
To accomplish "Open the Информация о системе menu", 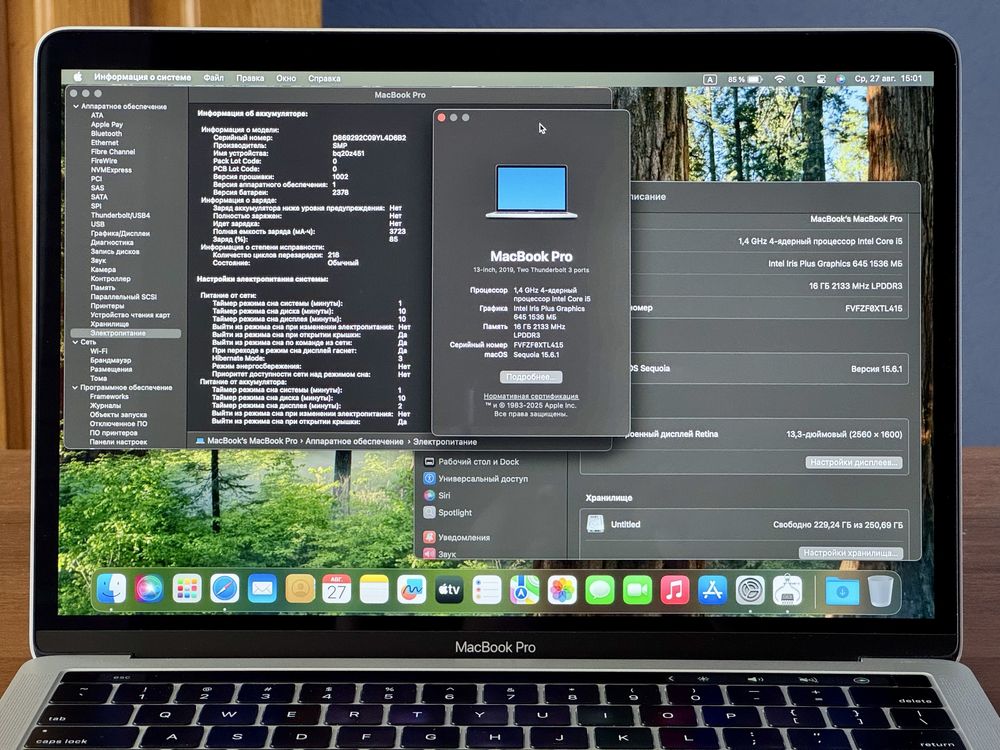I will pos(142,77).
